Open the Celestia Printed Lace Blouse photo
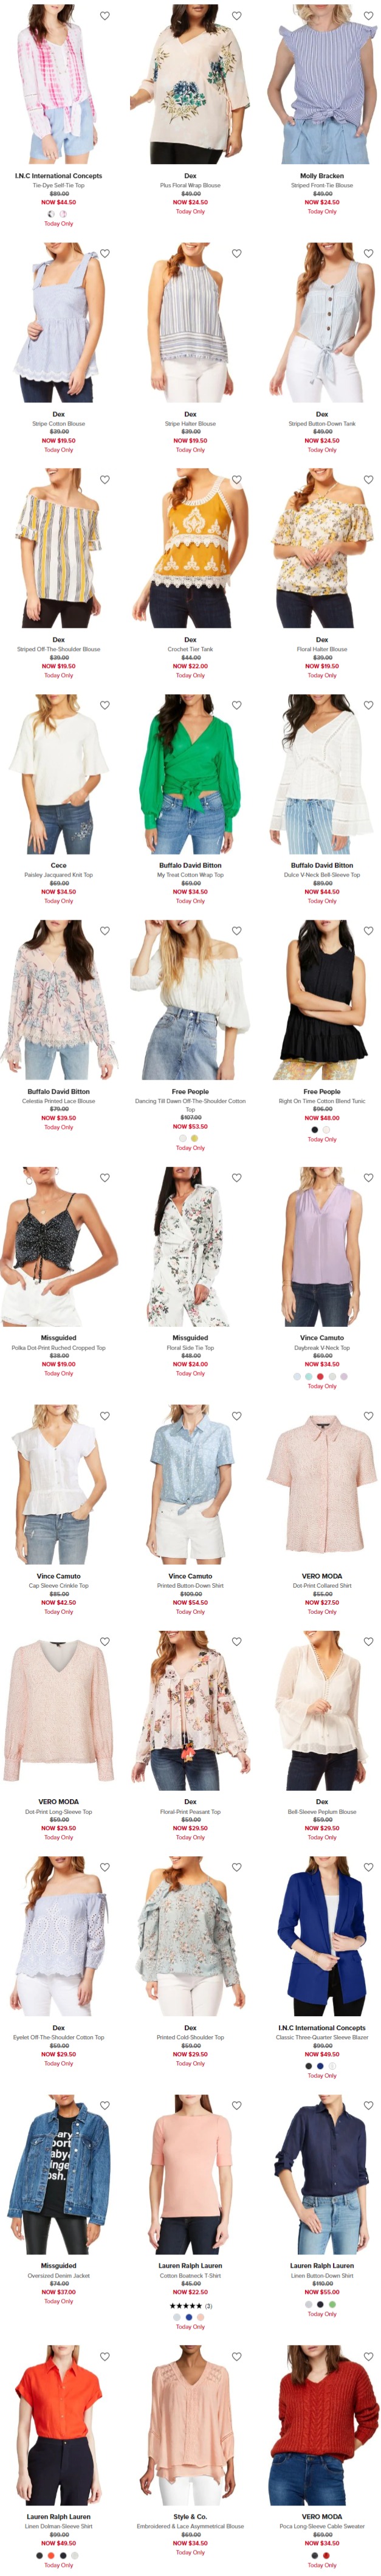The image size is (381, 2576). (58, 1001)
